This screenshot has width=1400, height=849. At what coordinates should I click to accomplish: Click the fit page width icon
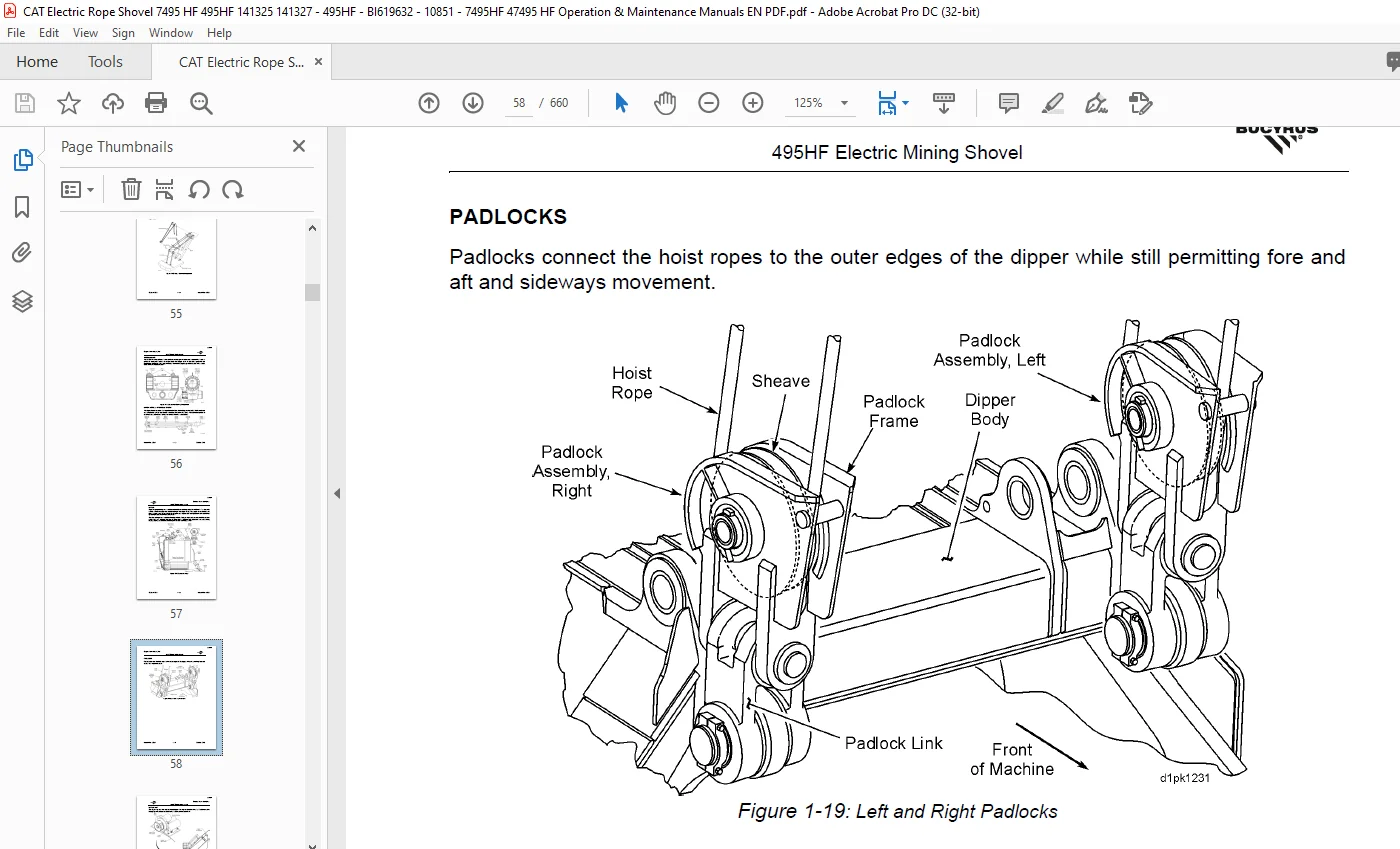(x=887, y=103)
